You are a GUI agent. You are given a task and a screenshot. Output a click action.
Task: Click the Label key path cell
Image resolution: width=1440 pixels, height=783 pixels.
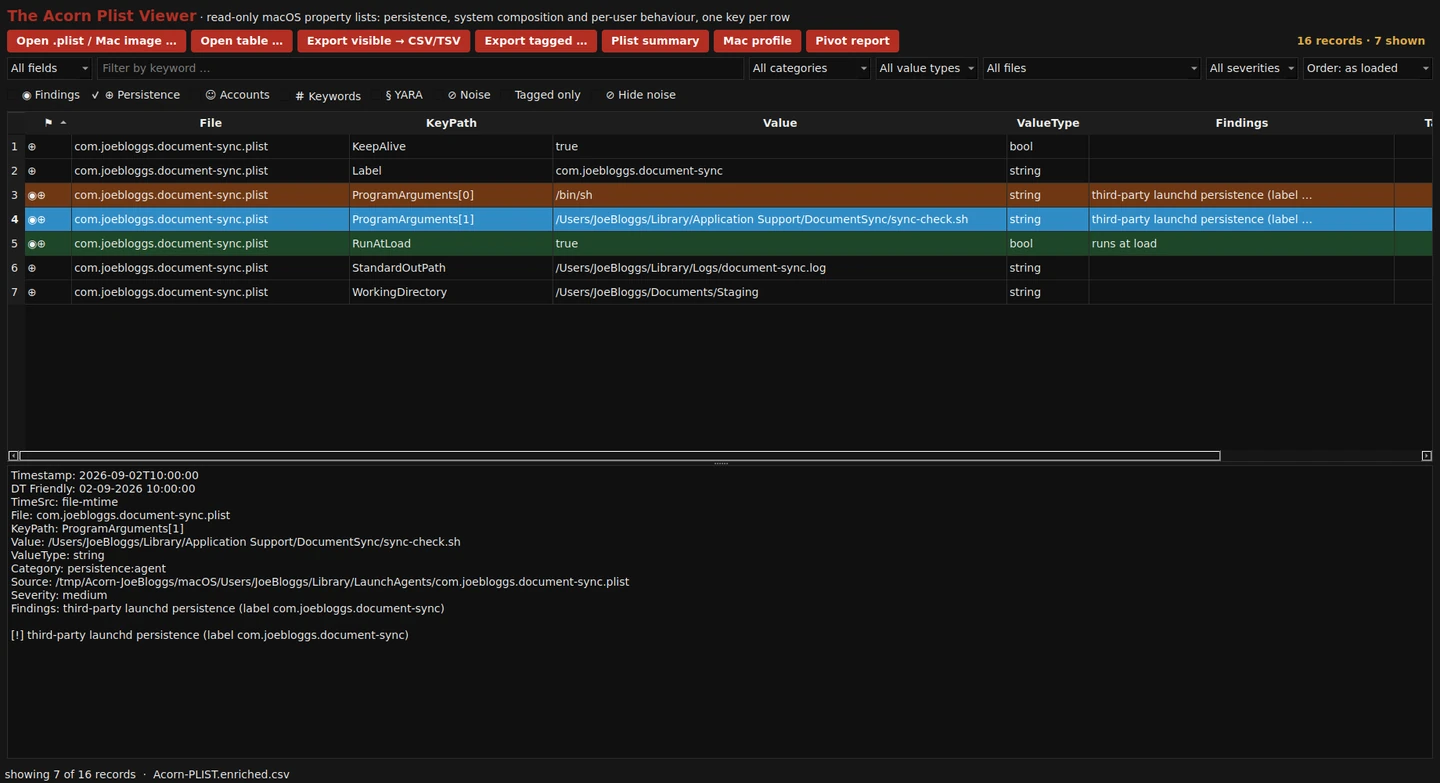(451, 171)
